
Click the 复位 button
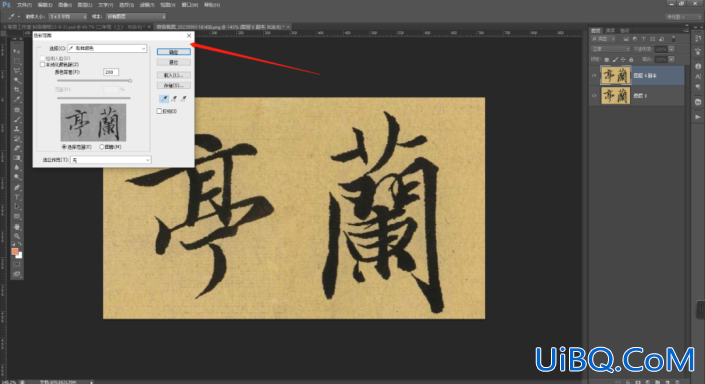pyautogui.click(x=174, y=63)
